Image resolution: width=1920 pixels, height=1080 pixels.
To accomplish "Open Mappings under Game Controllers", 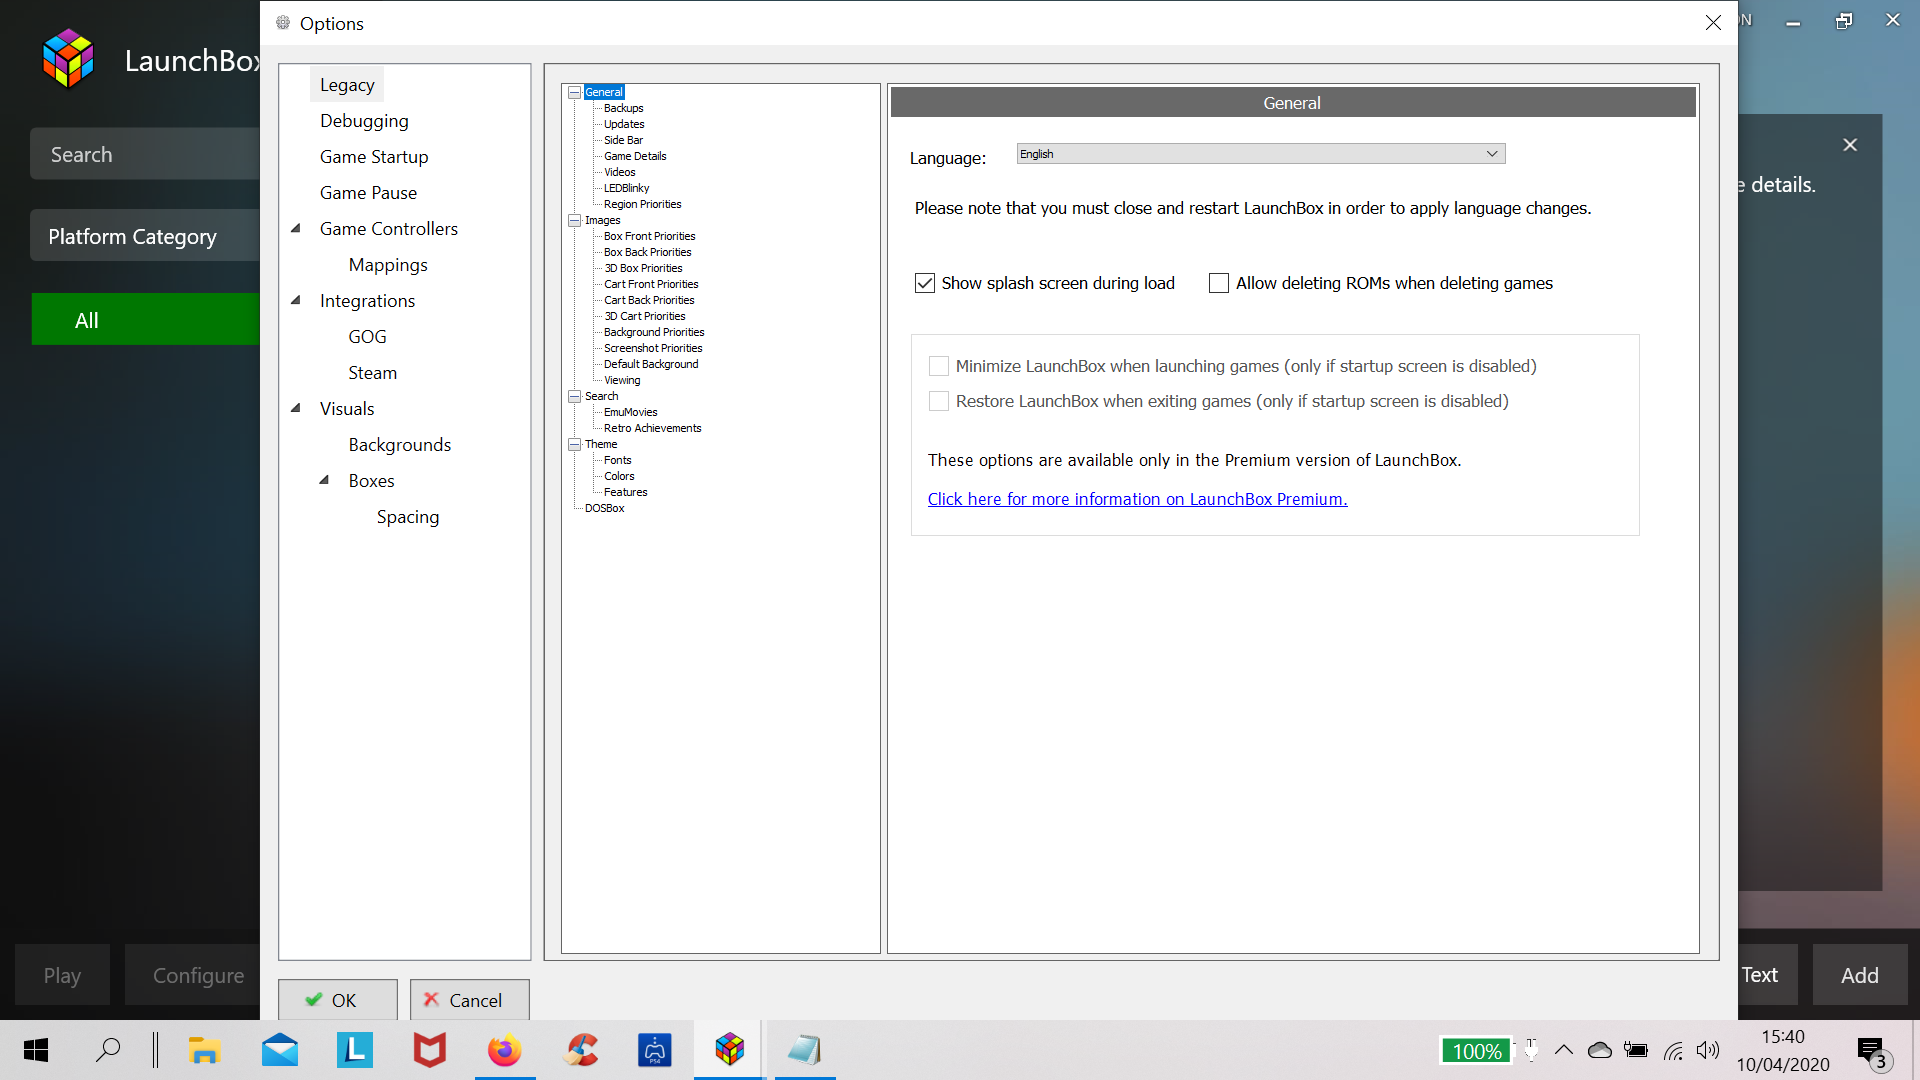I will pyautogui.click(x=388, y=265).
